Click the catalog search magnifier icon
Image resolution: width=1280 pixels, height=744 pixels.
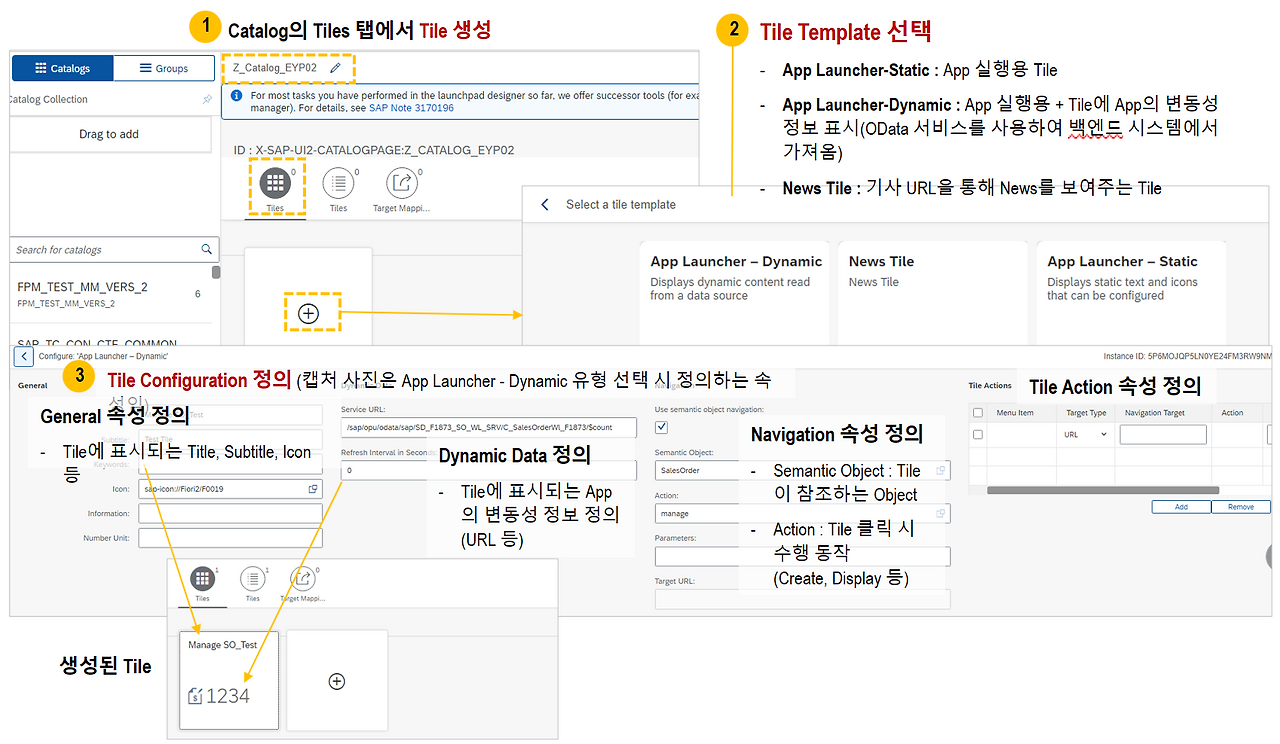pos(207,250)
